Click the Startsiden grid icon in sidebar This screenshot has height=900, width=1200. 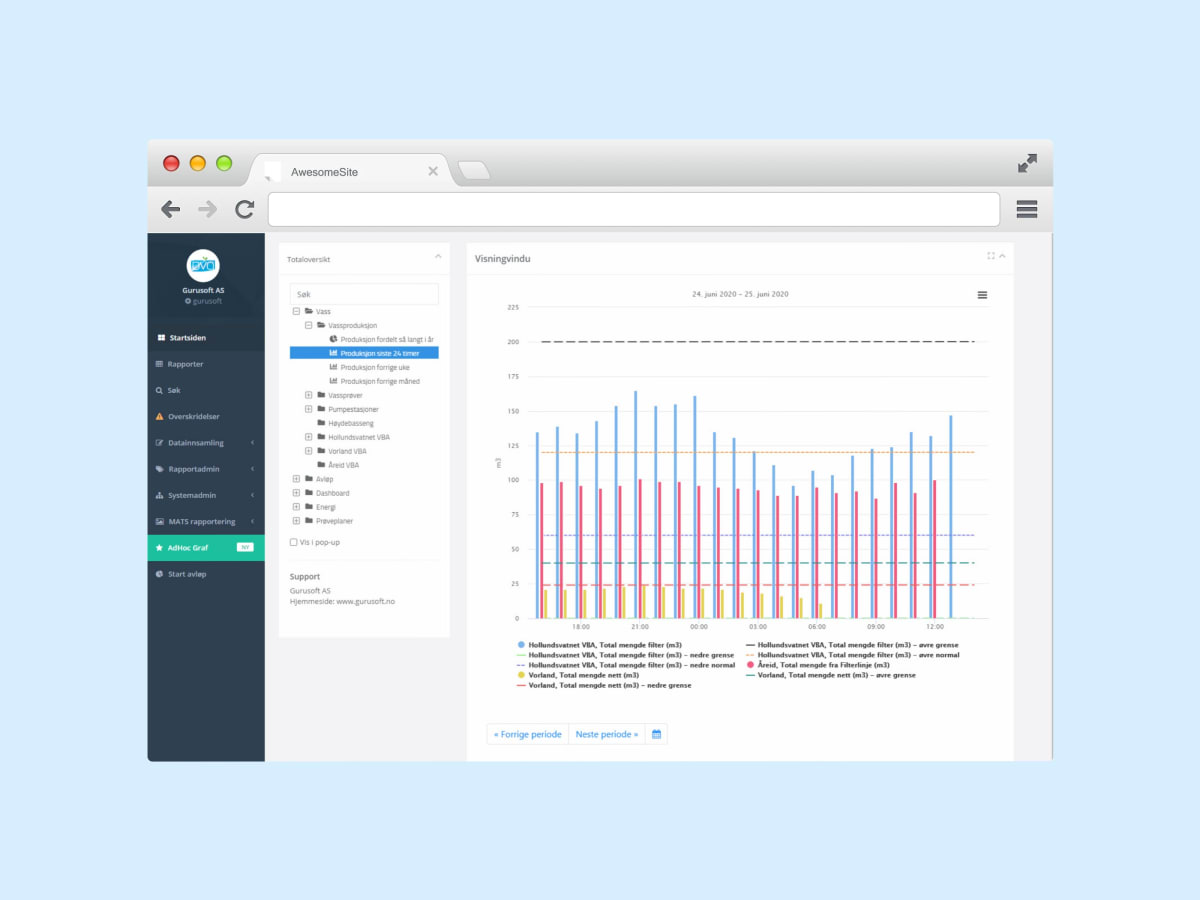point(160,338)
